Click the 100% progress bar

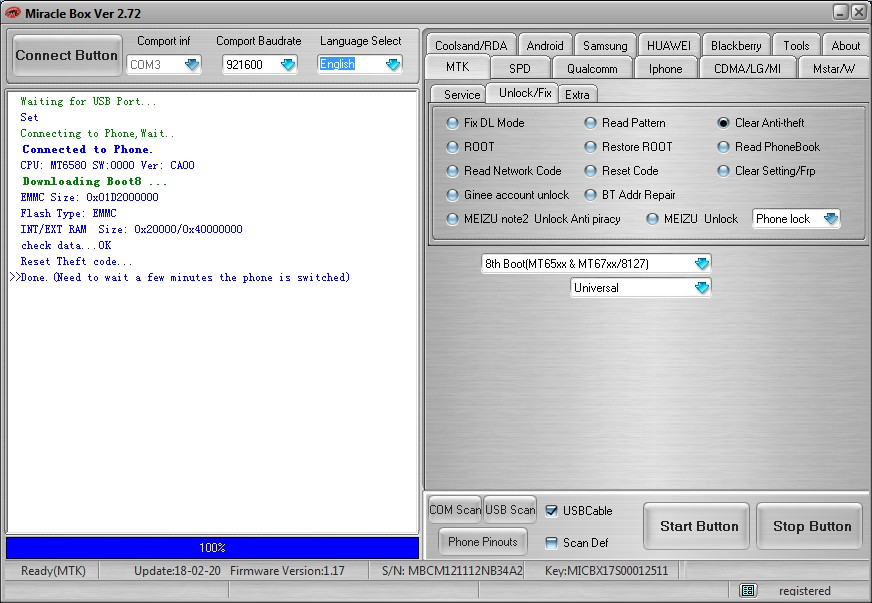[212, 547]
